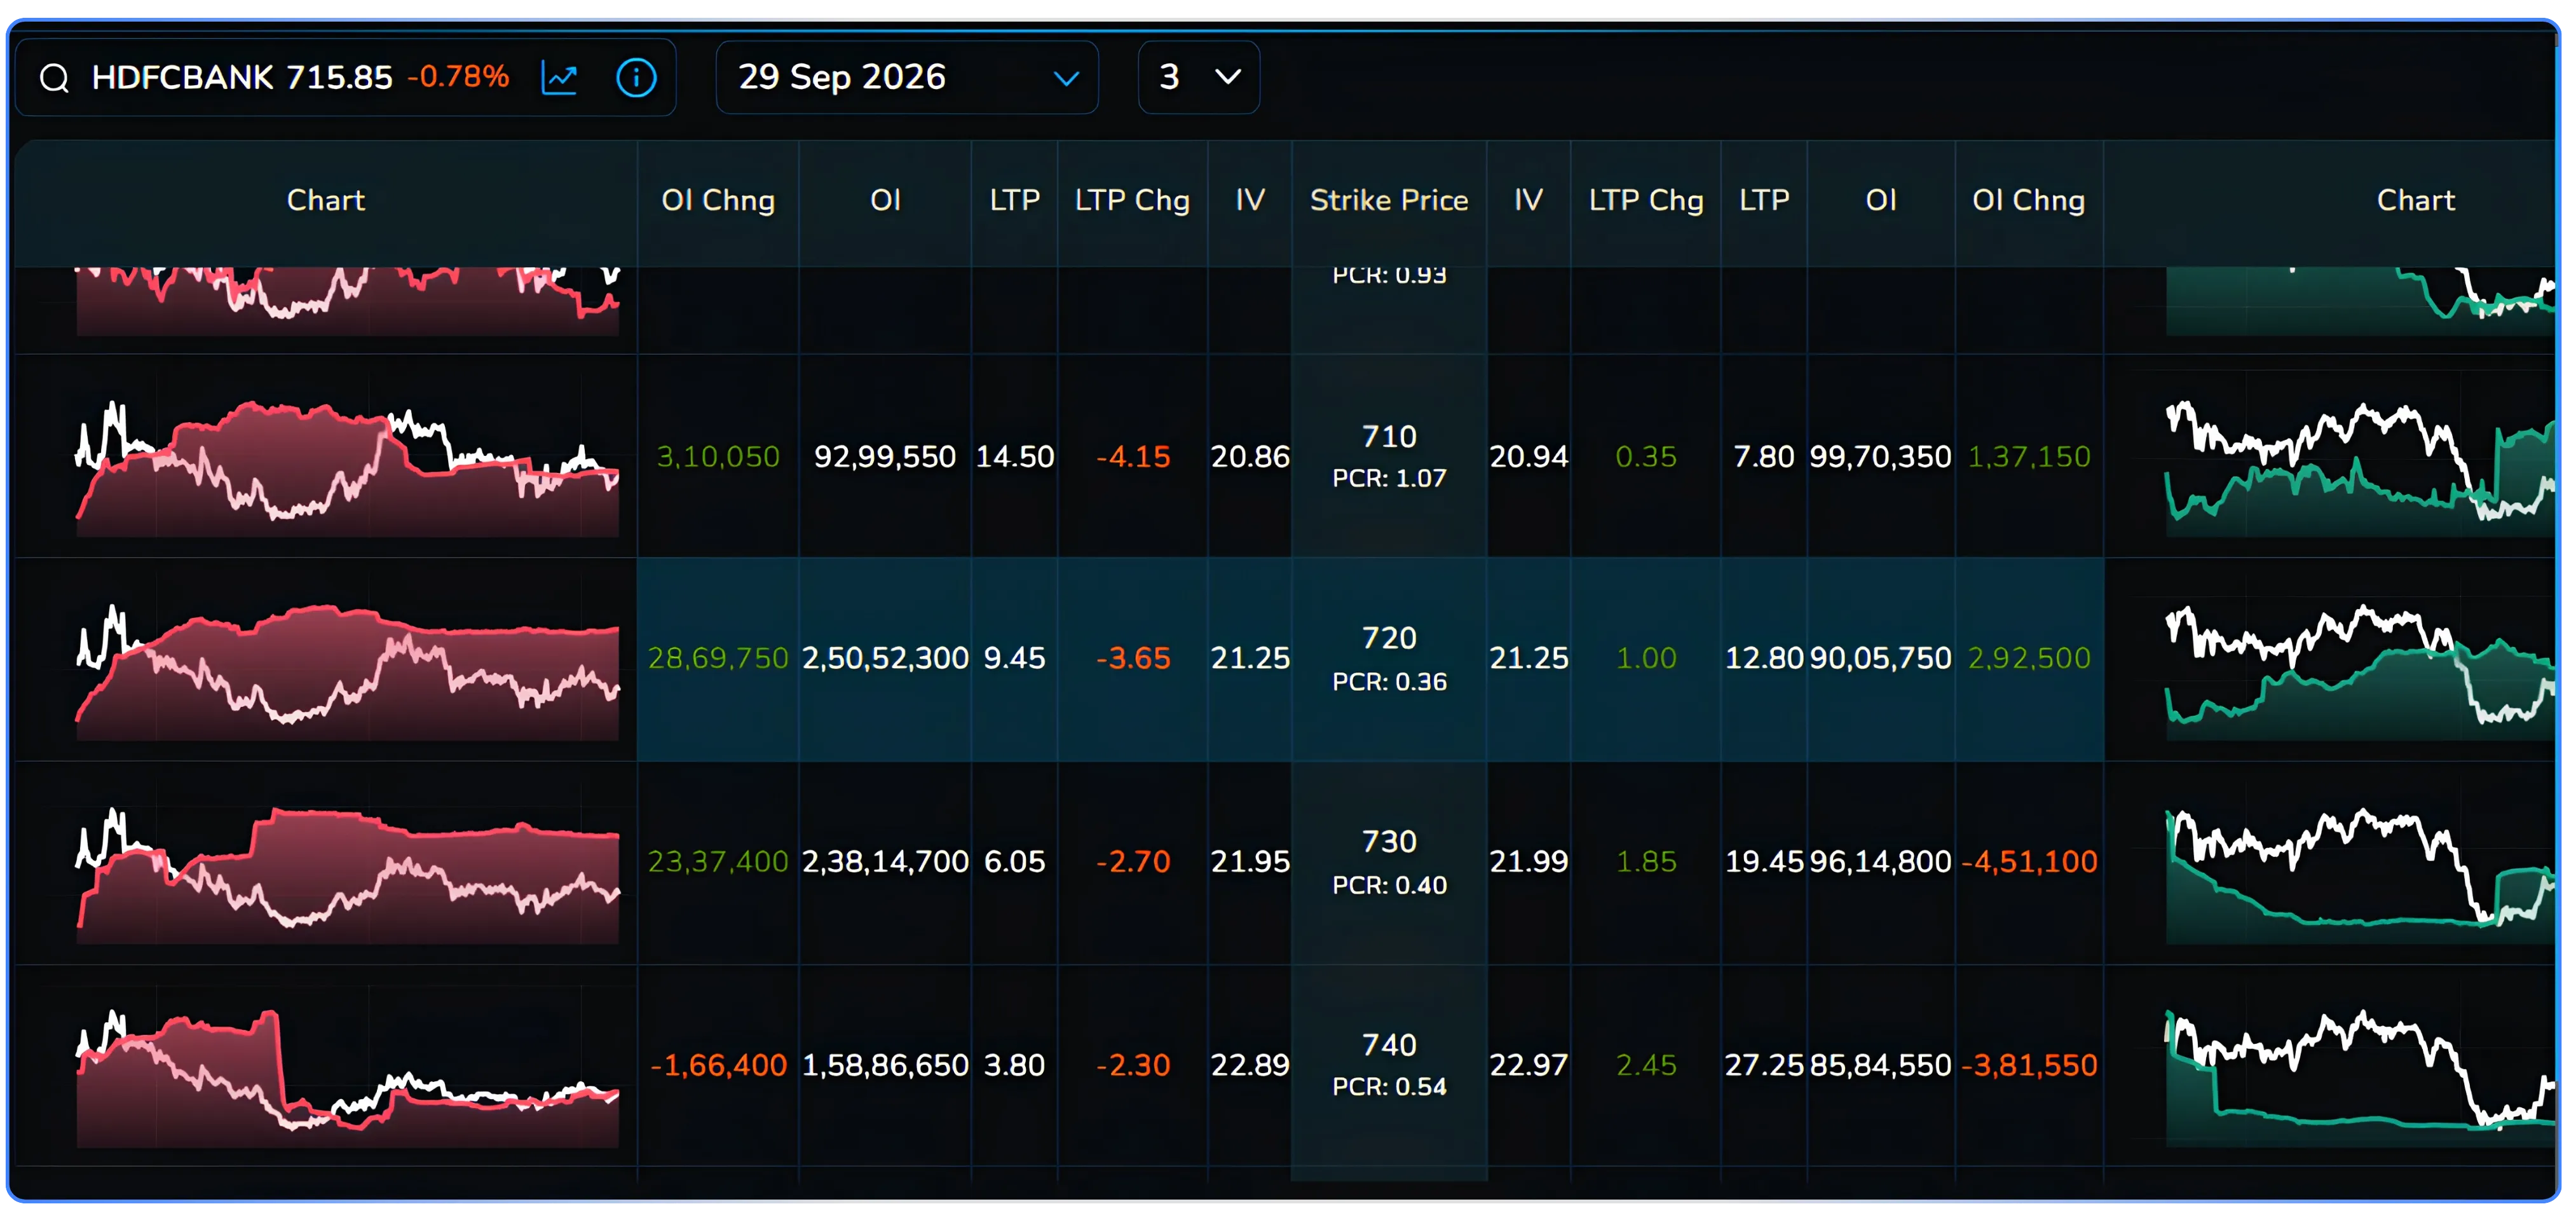Select the put LTP 12.80

pos(1764,658)
